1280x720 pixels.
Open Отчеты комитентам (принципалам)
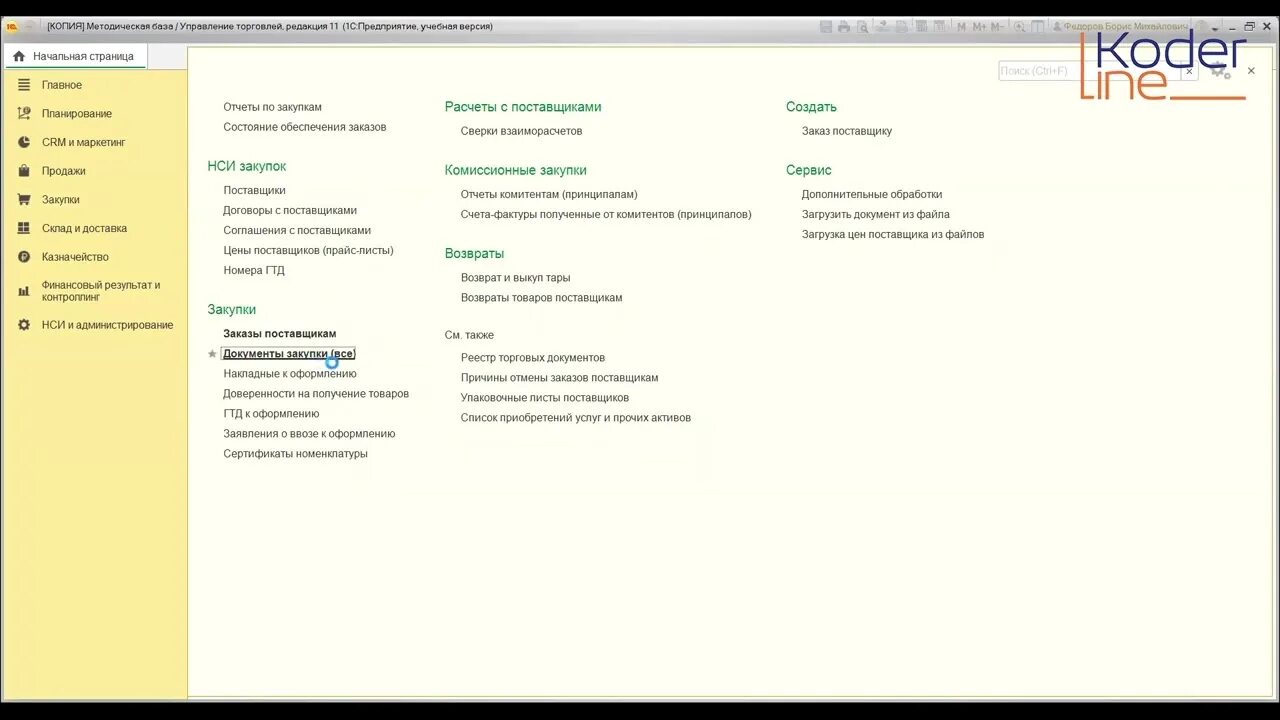[549, 194]
